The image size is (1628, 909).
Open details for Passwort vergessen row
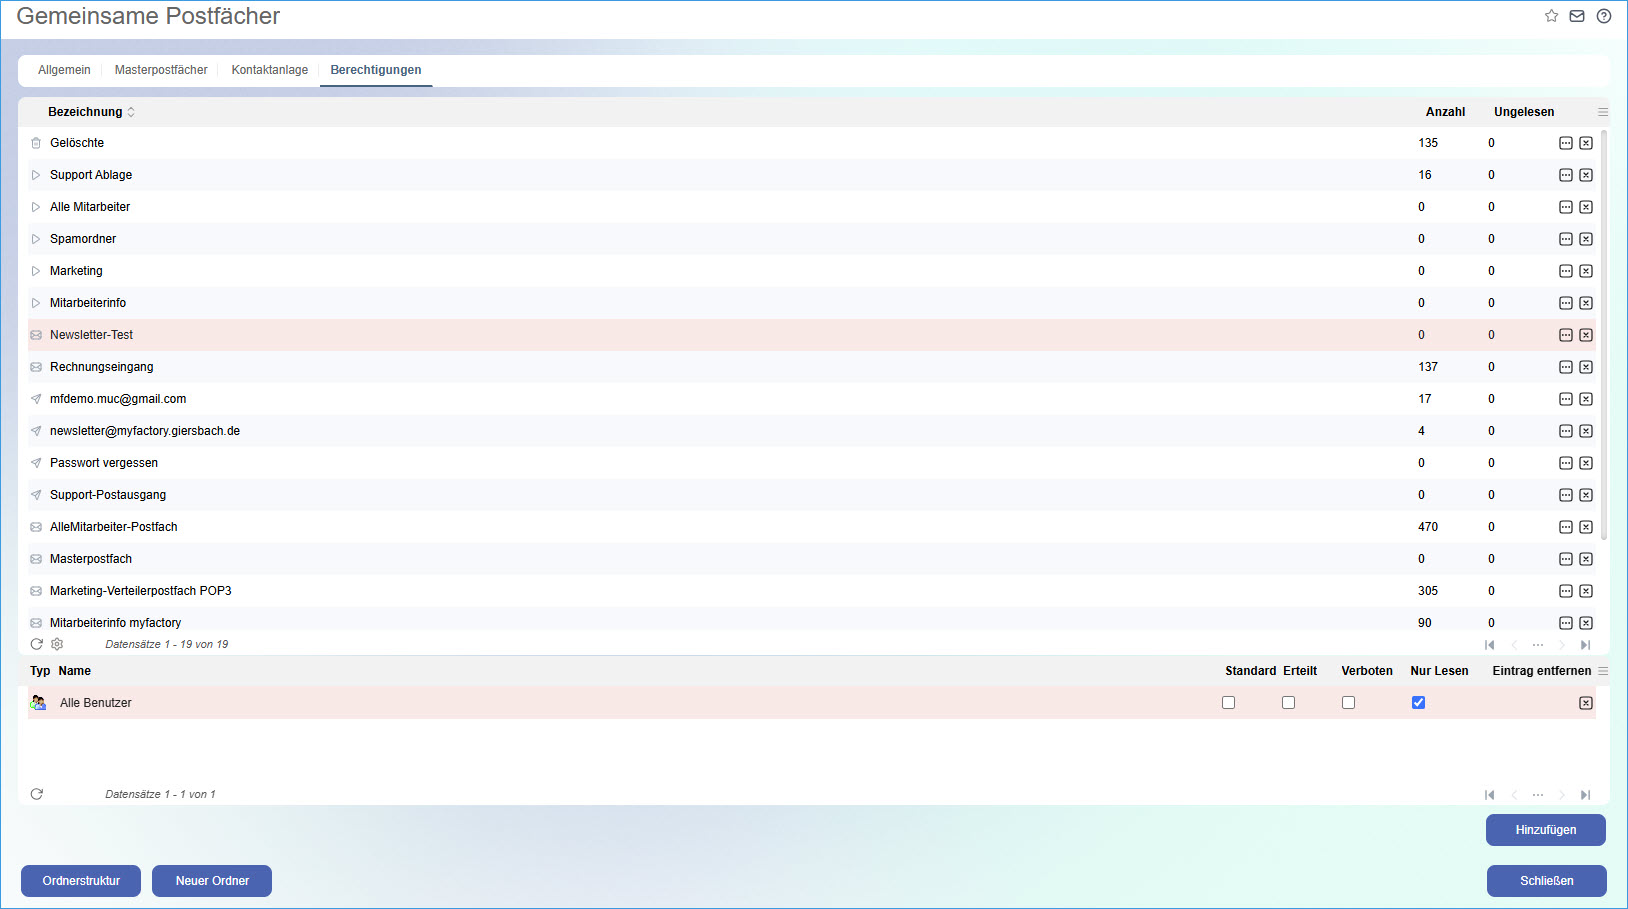(1566, 463)
